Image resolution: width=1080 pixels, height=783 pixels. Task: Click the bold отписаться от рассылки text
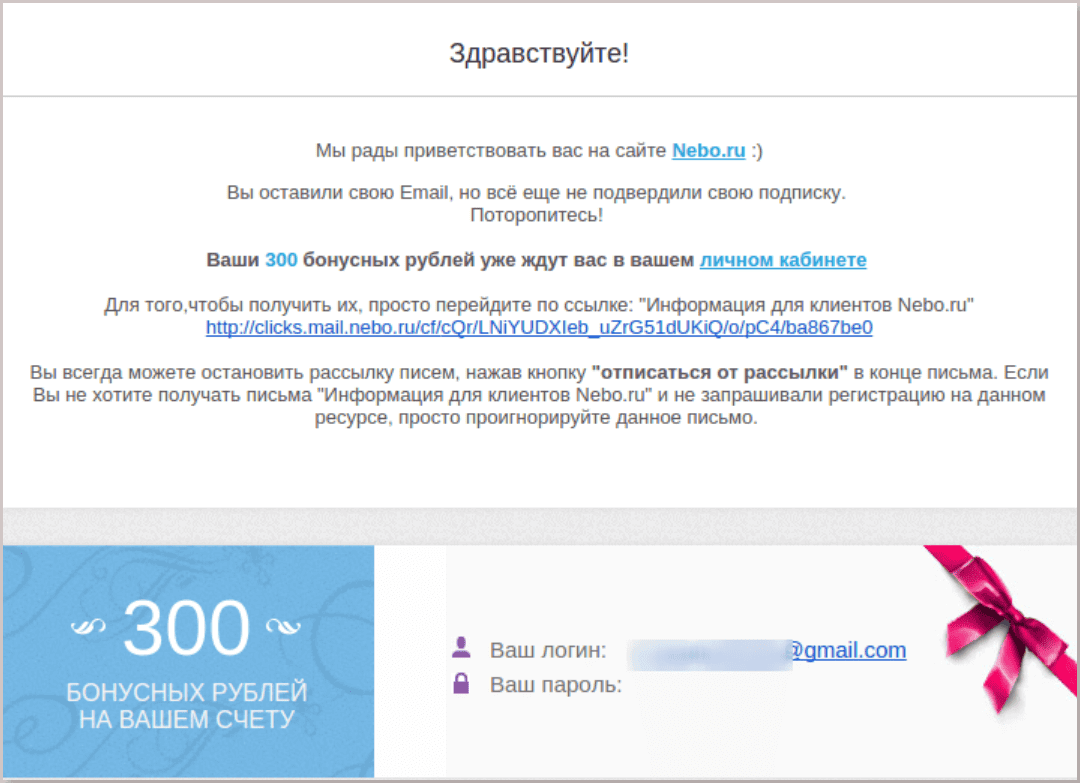720,373
